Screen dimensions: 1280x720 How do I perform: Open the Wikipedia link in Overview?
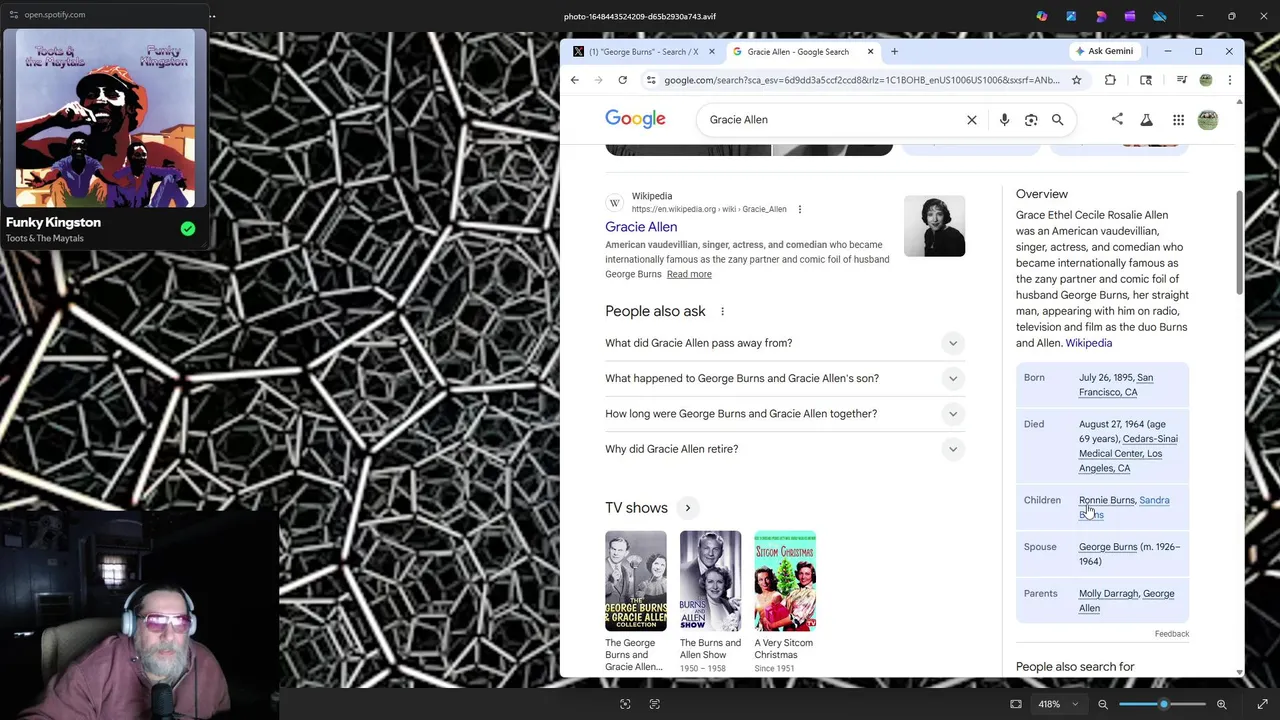coord(1088,343)
